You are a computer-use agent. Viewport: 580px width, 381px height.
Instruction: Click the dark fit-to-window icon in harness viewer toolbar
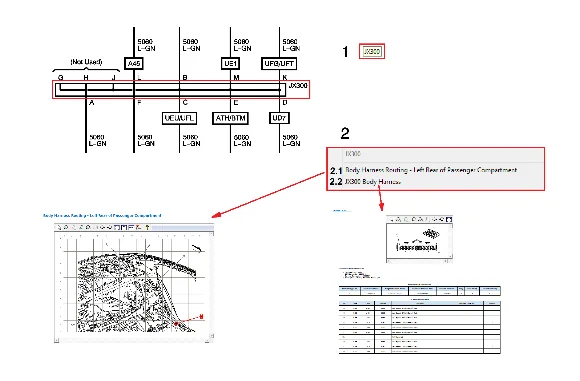click(449, 219)
